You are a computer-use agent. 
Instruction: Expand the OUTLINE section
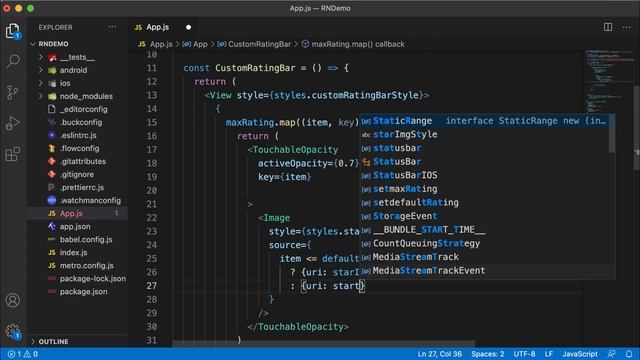[x=78, y=341]
